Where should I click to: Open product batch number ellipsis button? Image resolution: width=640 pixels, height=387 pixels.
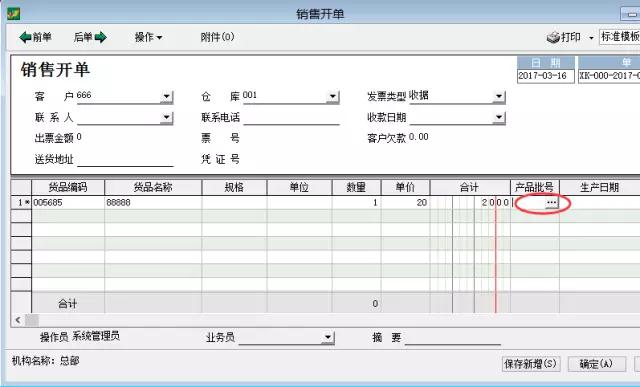click(x=551, y=202)
